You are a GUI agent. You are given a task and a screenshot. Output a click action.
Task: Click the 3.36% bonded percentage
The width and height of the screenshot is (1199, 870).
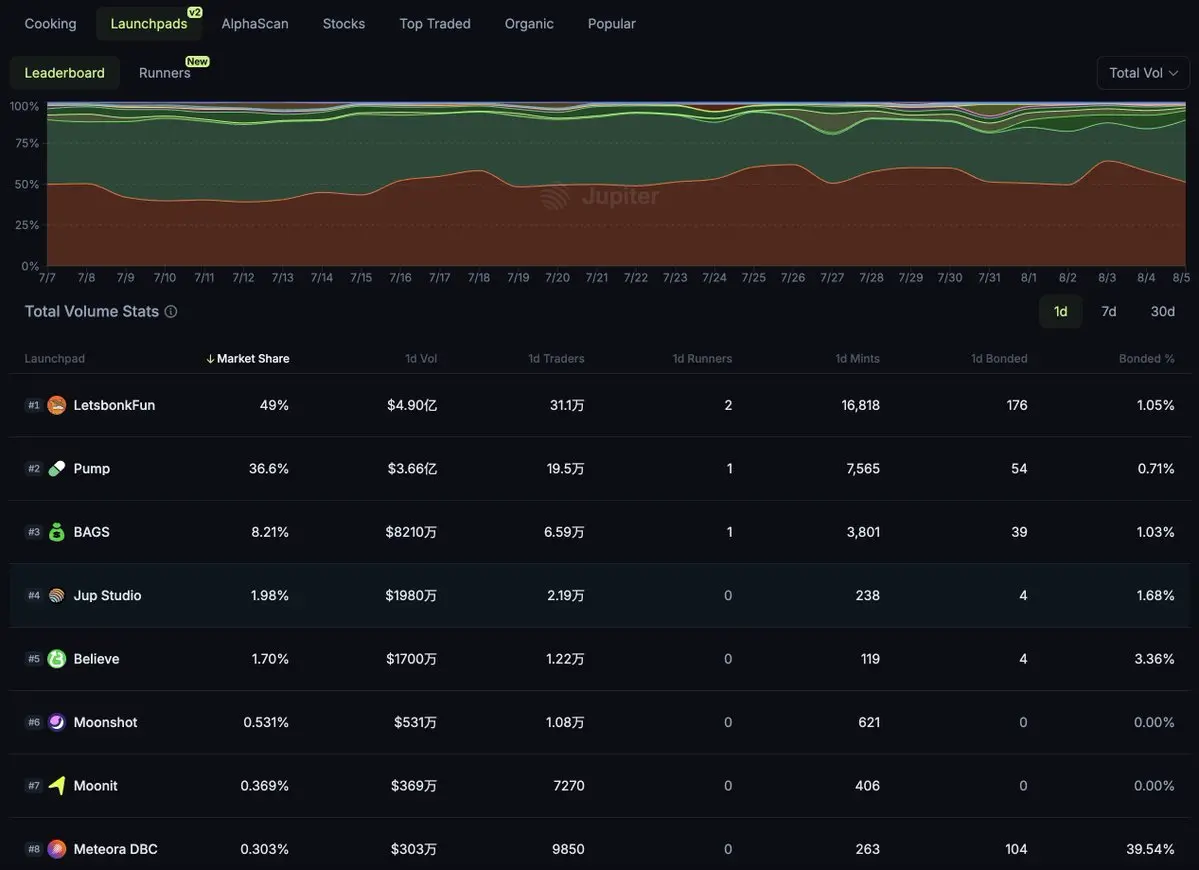[1155, 659]
